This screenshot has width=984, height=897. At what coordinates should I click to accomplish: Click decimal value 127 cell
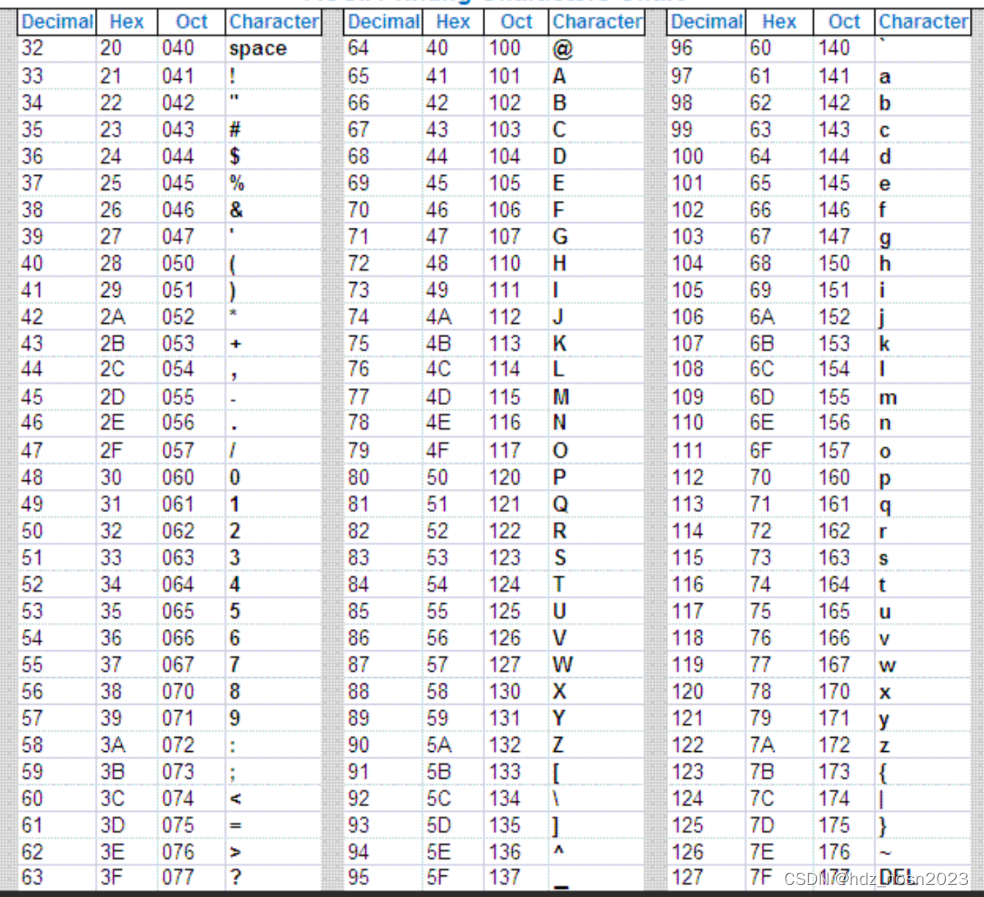(x=706, y=877)
